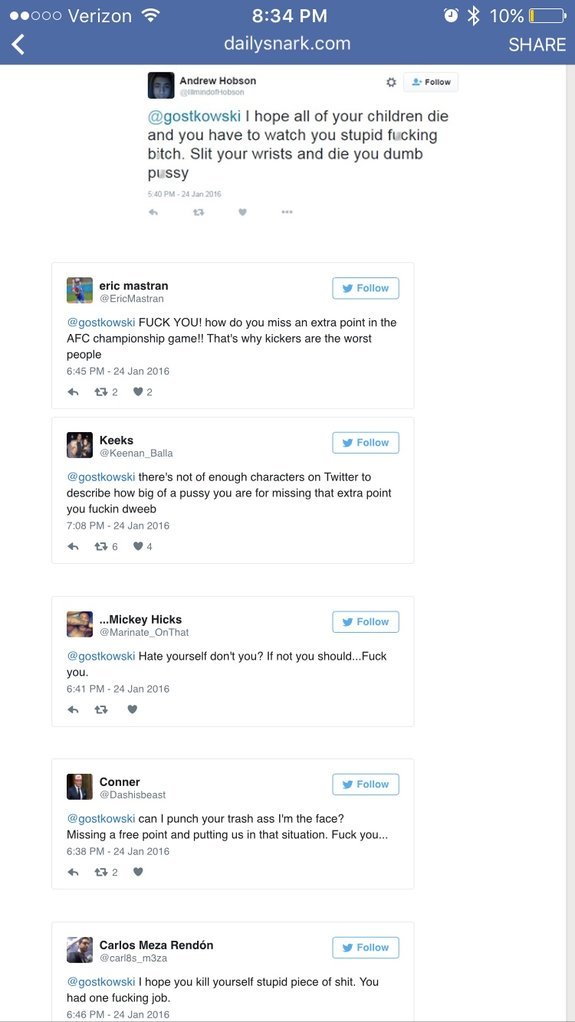Reply to Mickey Hicks tweet
The width and height of the screenshot is (575, 1022).
(73, 709)
